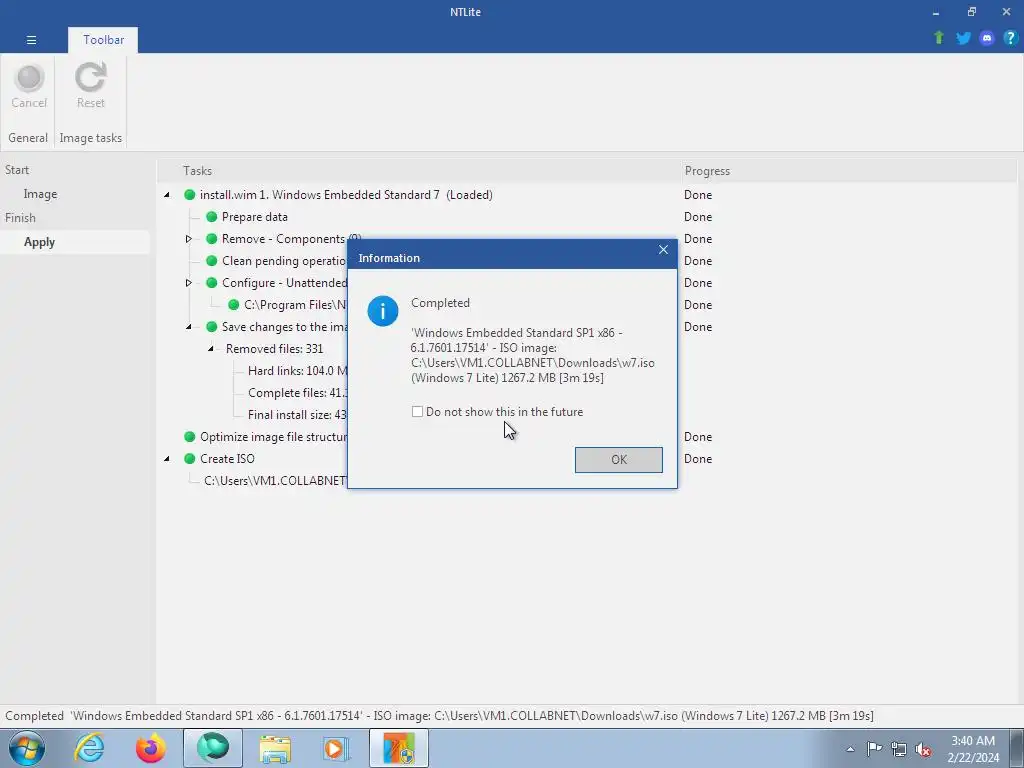
Task: Click the green status dot next to install.wim
Action: [190, 195]
